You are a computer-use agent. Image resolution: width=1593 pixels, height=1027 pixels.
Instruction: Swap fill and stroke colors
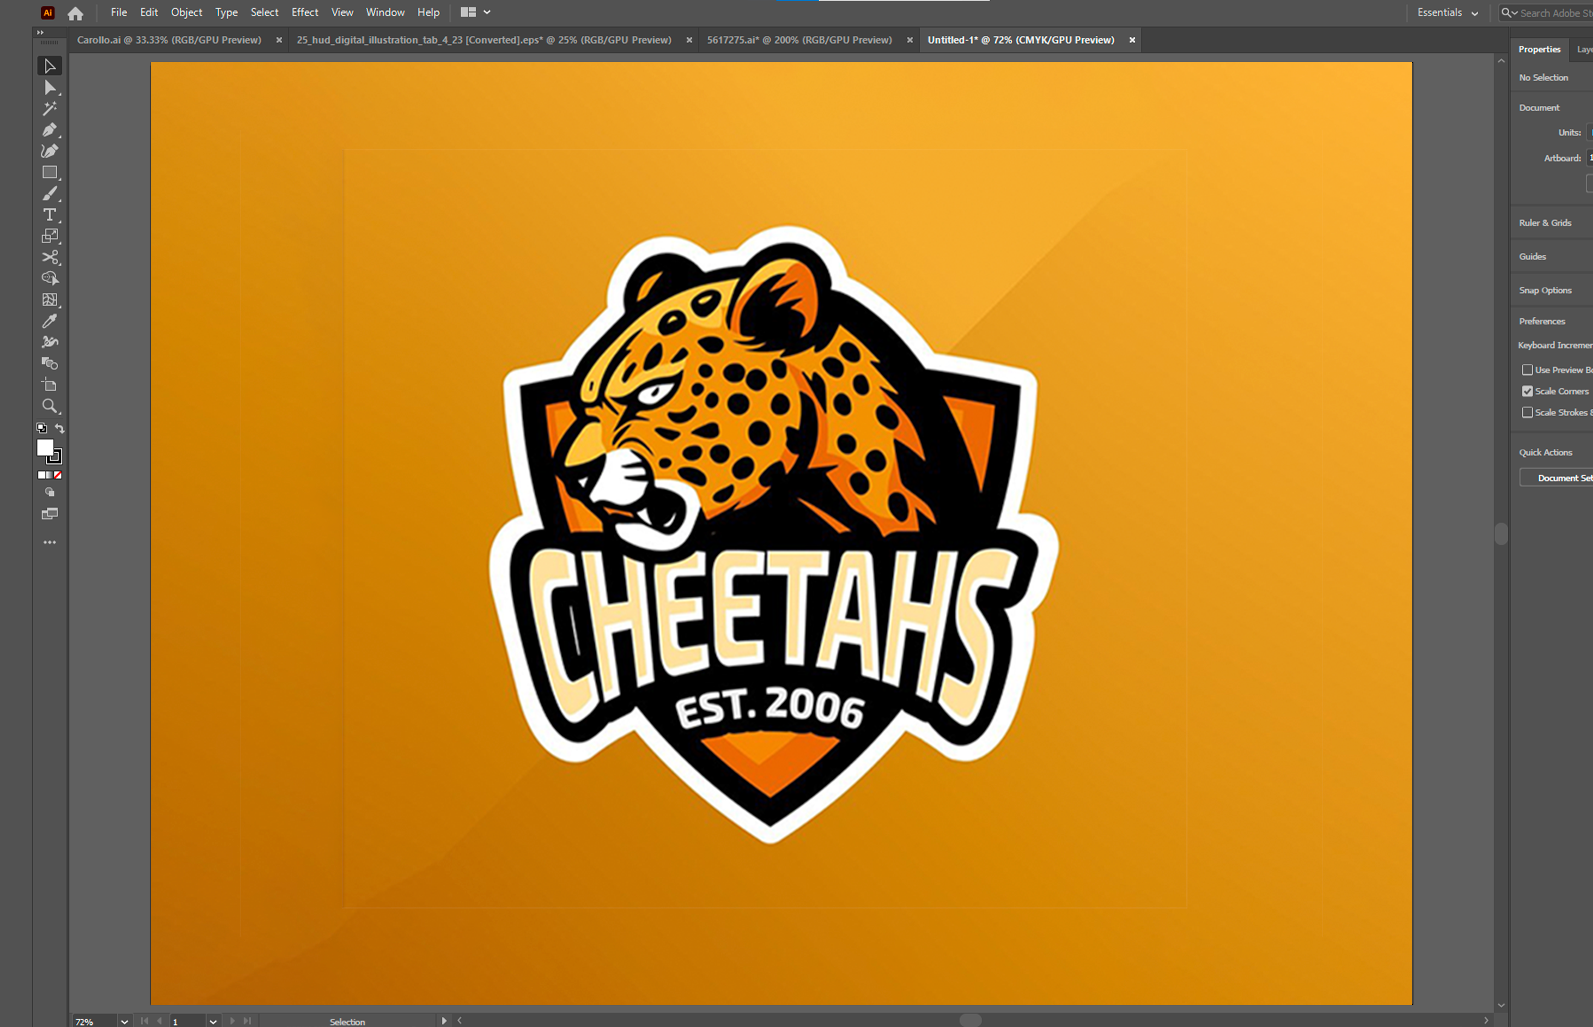59,428
